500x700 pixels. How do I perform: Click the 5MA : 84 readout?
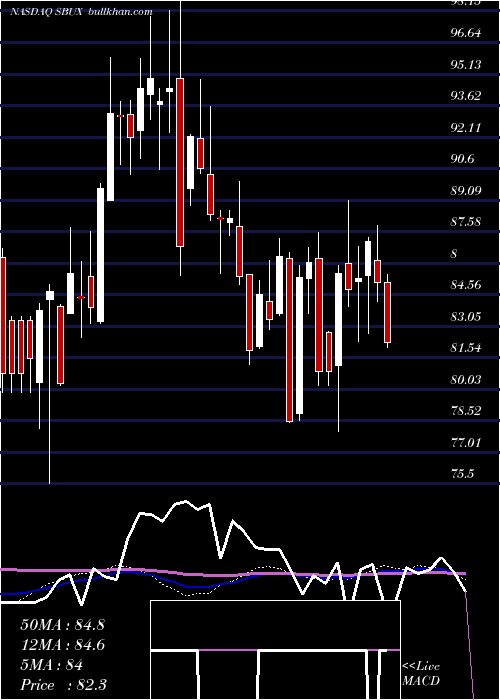coord(52,665)
